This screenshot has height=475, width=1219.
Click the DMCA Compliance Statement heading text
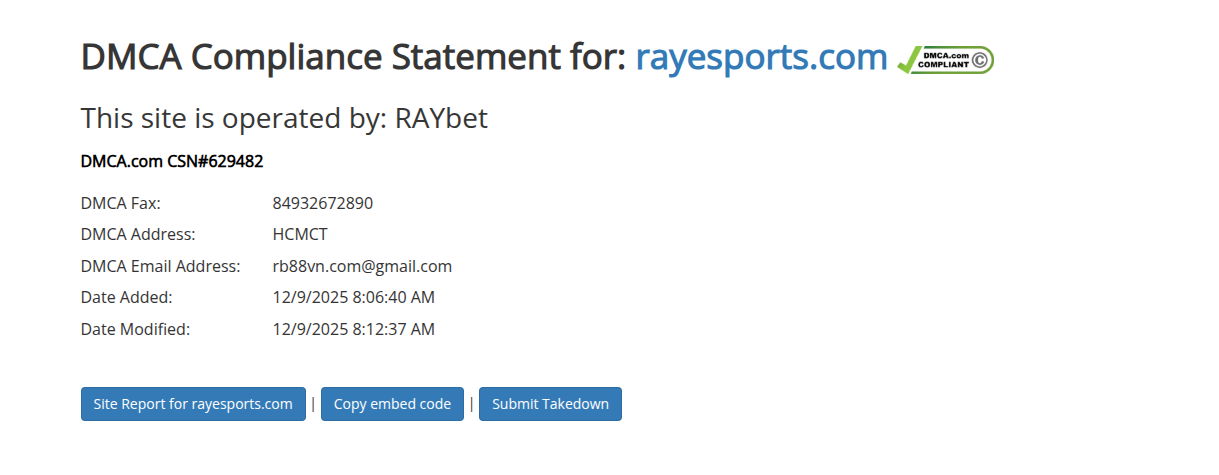pyautogui.click(x=353, y=58)
